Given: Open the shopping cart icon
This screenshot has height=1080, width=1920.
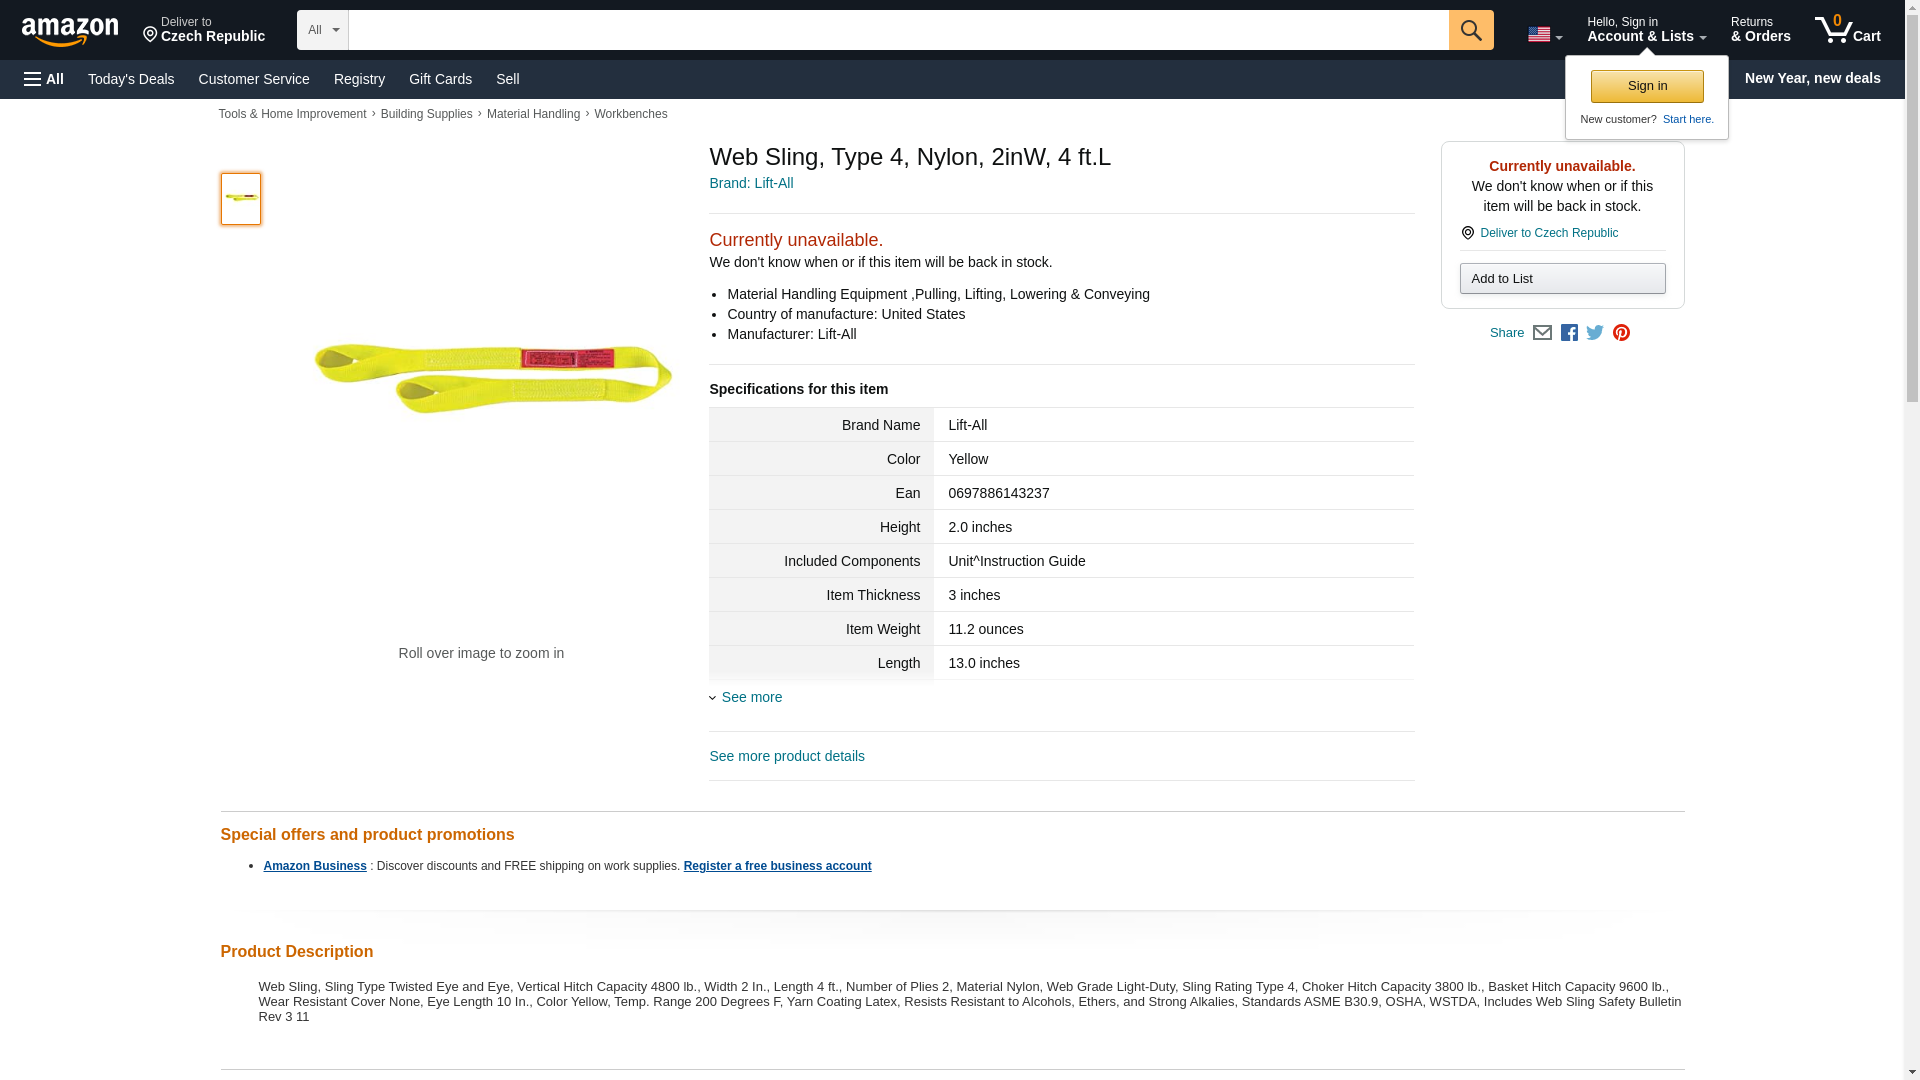Looking at the screenshot, I should click(1847, 30).
